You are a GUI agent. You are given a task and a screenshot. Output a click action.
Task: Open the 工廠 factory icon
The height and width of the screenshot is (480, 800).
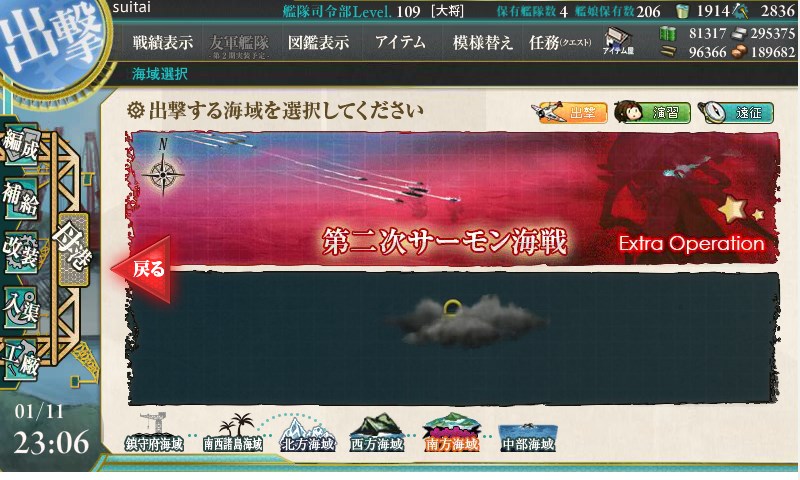(20, 361)
